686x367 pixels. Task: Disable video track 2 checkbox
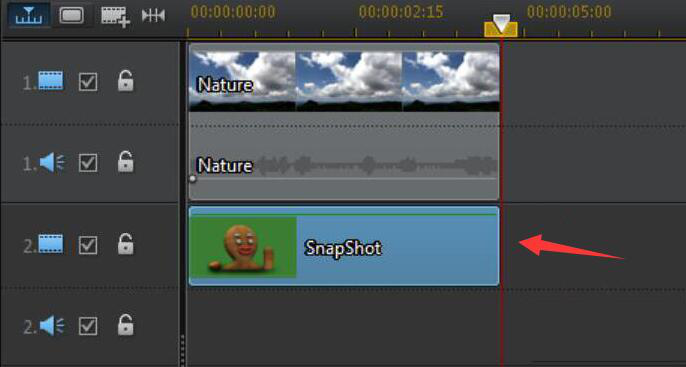pos(88,245)
